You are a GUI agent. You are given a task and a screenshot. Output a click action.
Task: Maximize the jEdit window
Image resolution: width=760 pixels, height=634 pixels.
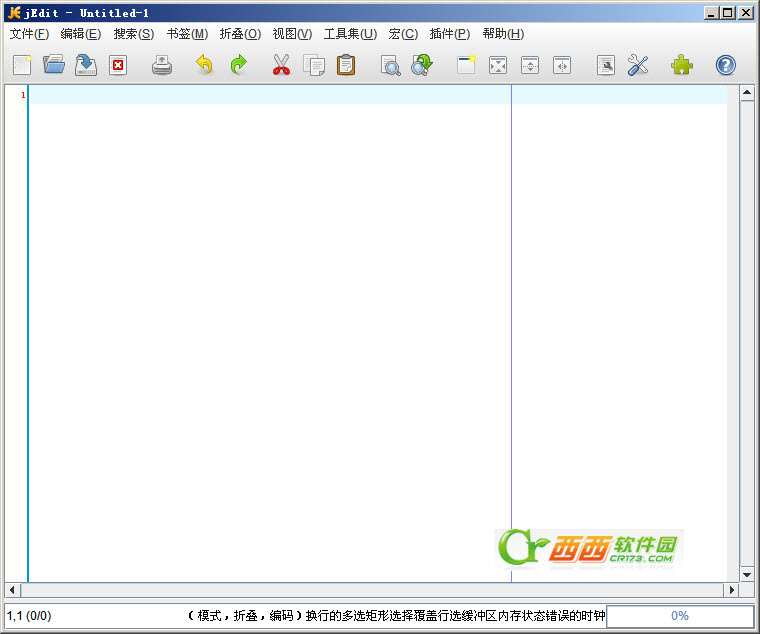pos(728,13)
